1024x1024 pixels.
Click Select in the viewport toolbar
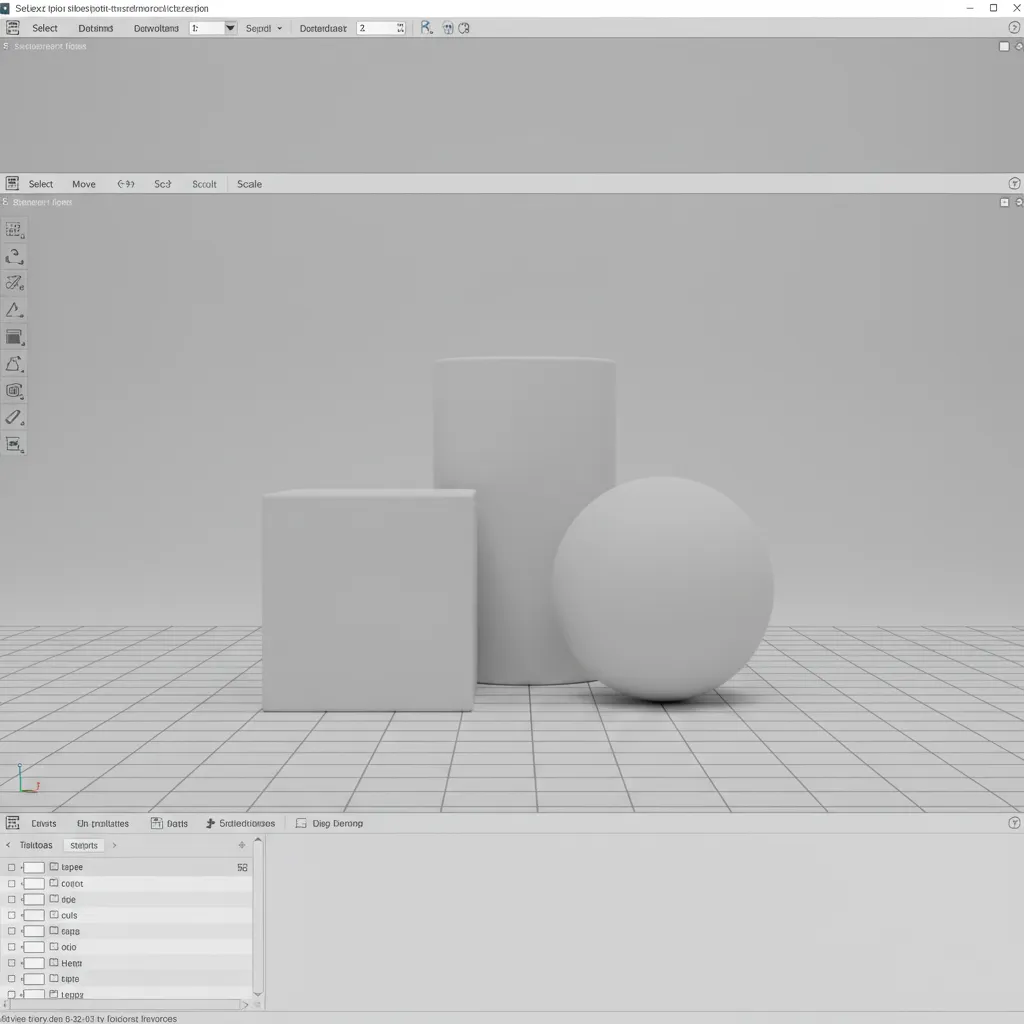point(40,184)
